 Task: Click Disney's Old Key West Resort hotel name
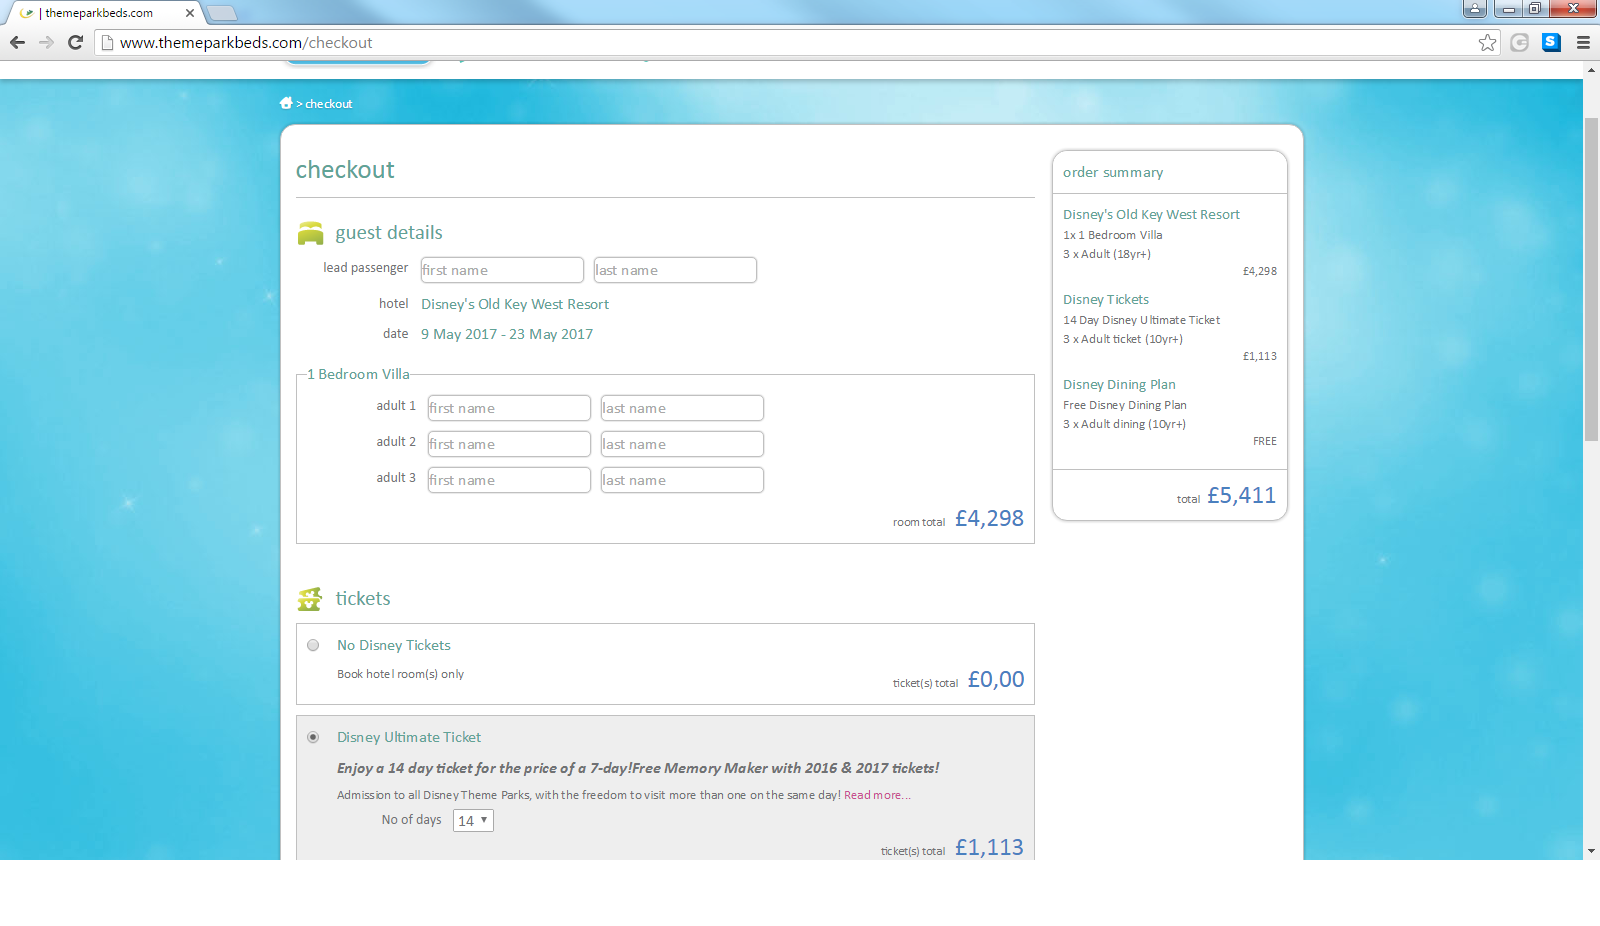[515, 304]
